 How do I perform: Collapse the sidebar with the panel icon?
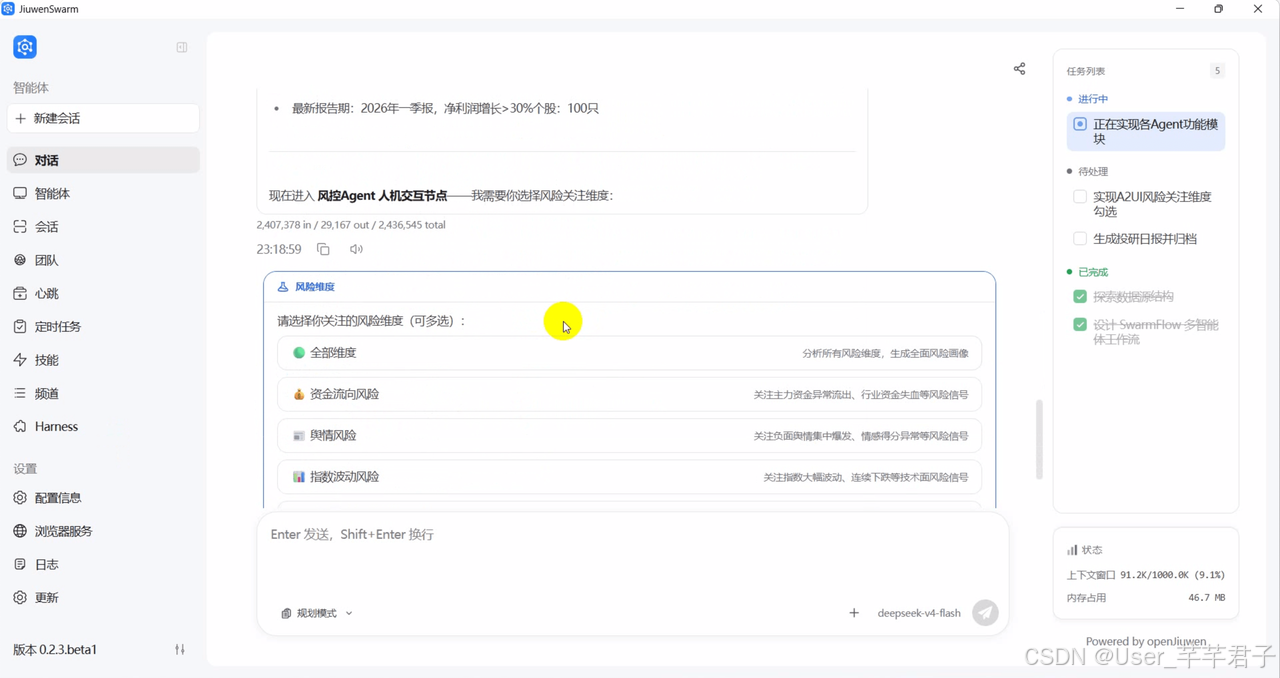coord(182,47)
